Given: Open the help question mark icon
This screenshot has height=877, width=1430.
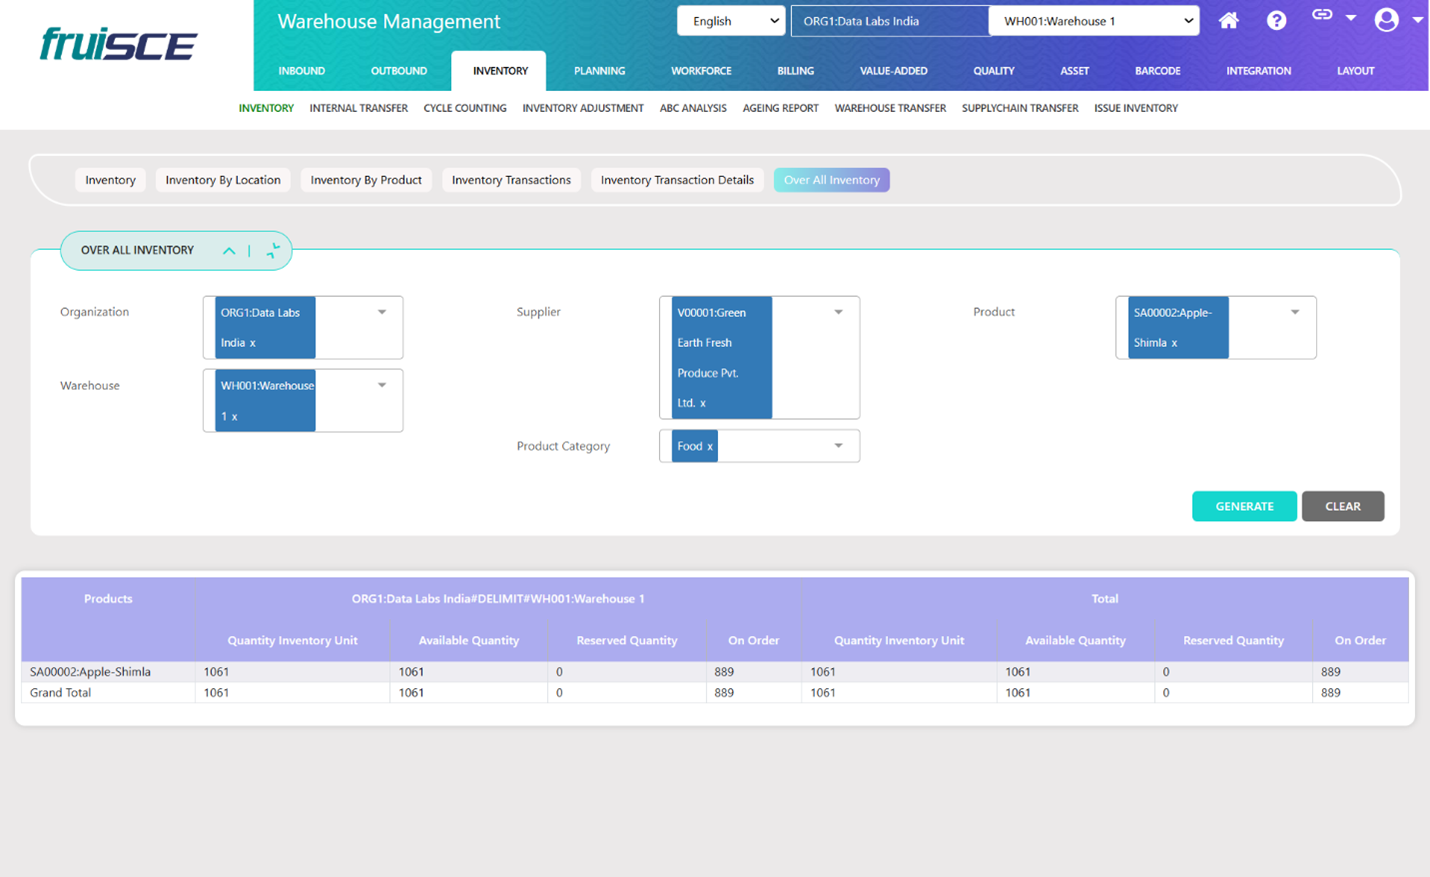Looking at the screenshot, I should [1276, 21].
